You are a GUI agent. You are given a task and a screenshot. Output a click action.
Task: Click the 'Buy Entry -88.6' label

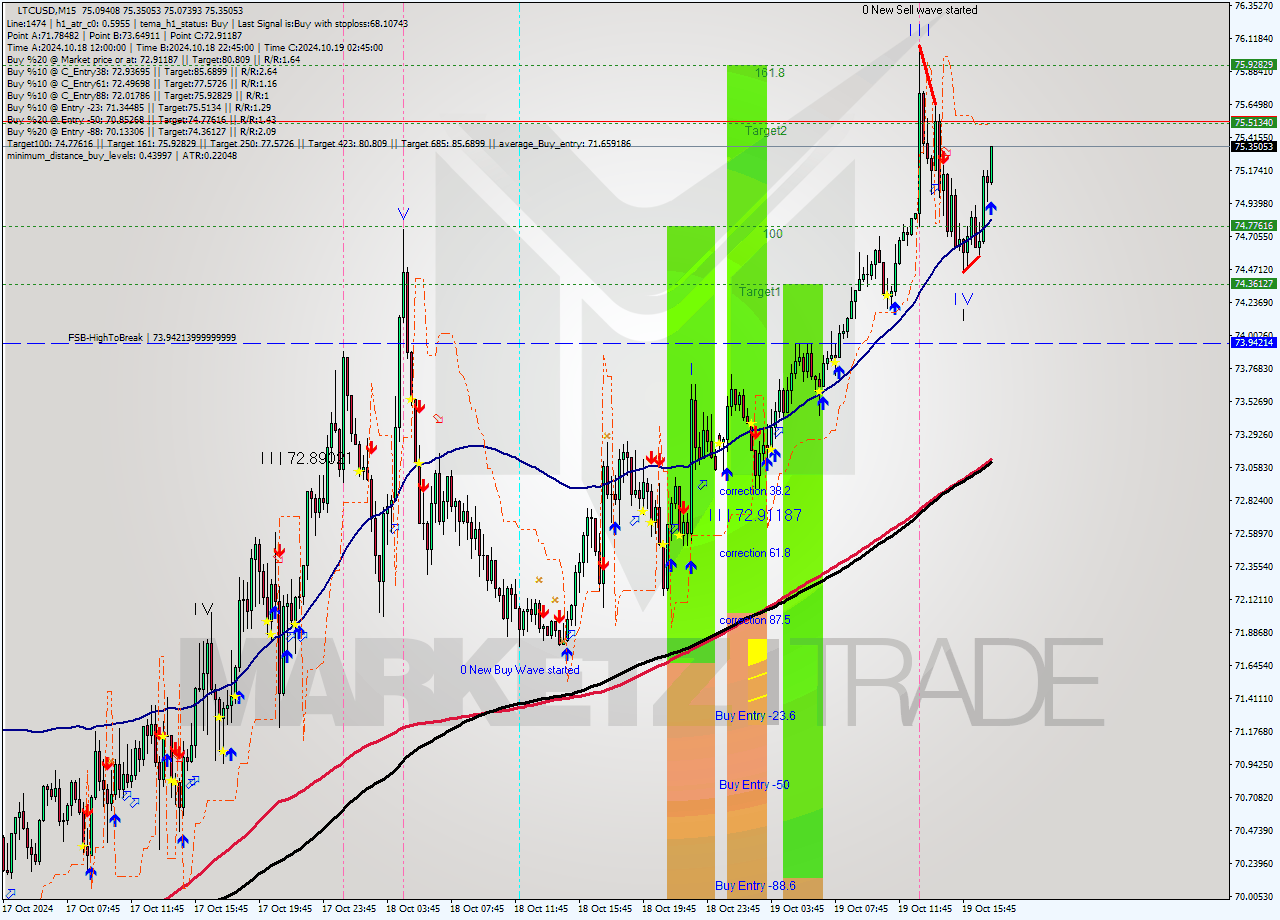tap(755, 886)
